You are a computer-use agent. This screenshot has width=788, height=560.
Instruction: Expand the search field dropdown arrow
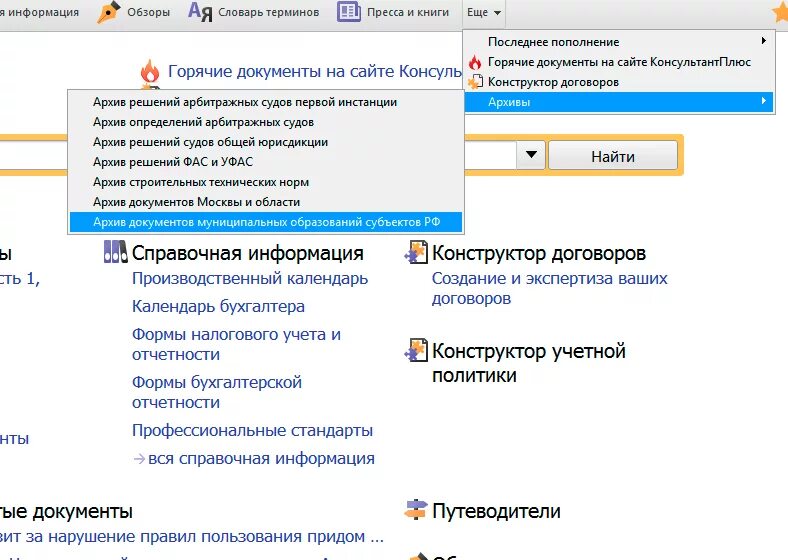coord(531,155)
